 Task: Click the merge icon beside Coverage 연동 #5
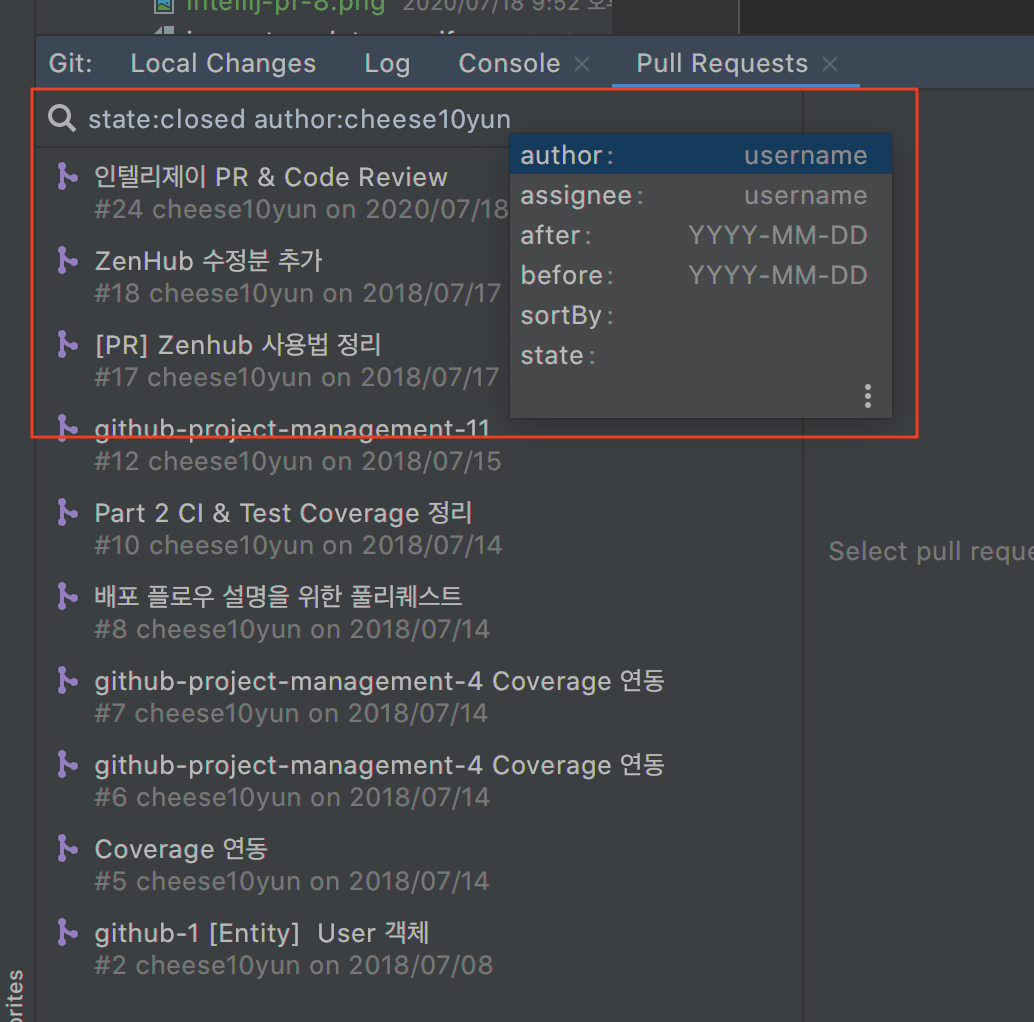(x=67, y=848)
